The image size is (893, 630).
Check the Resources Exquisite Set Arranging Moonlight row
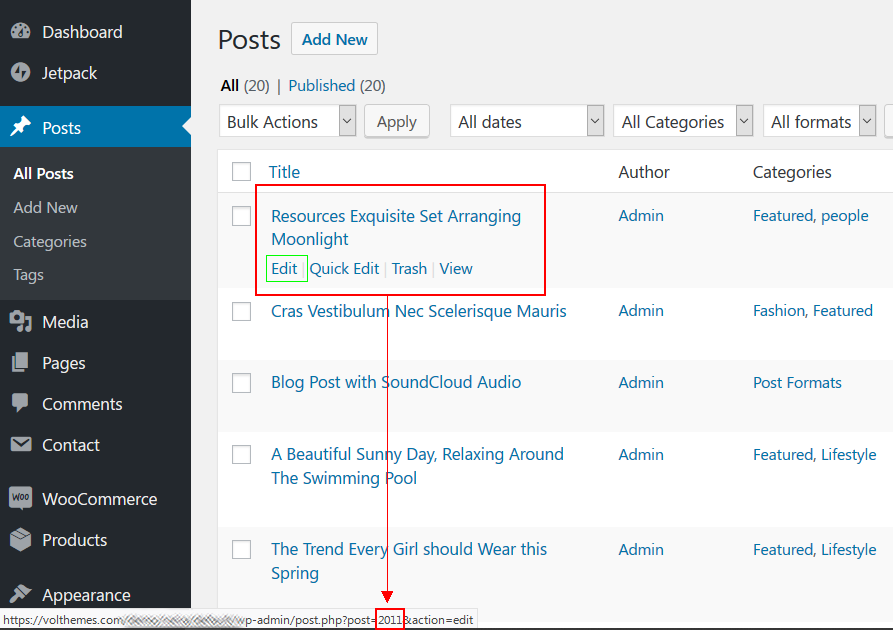[x=241, y=216]
